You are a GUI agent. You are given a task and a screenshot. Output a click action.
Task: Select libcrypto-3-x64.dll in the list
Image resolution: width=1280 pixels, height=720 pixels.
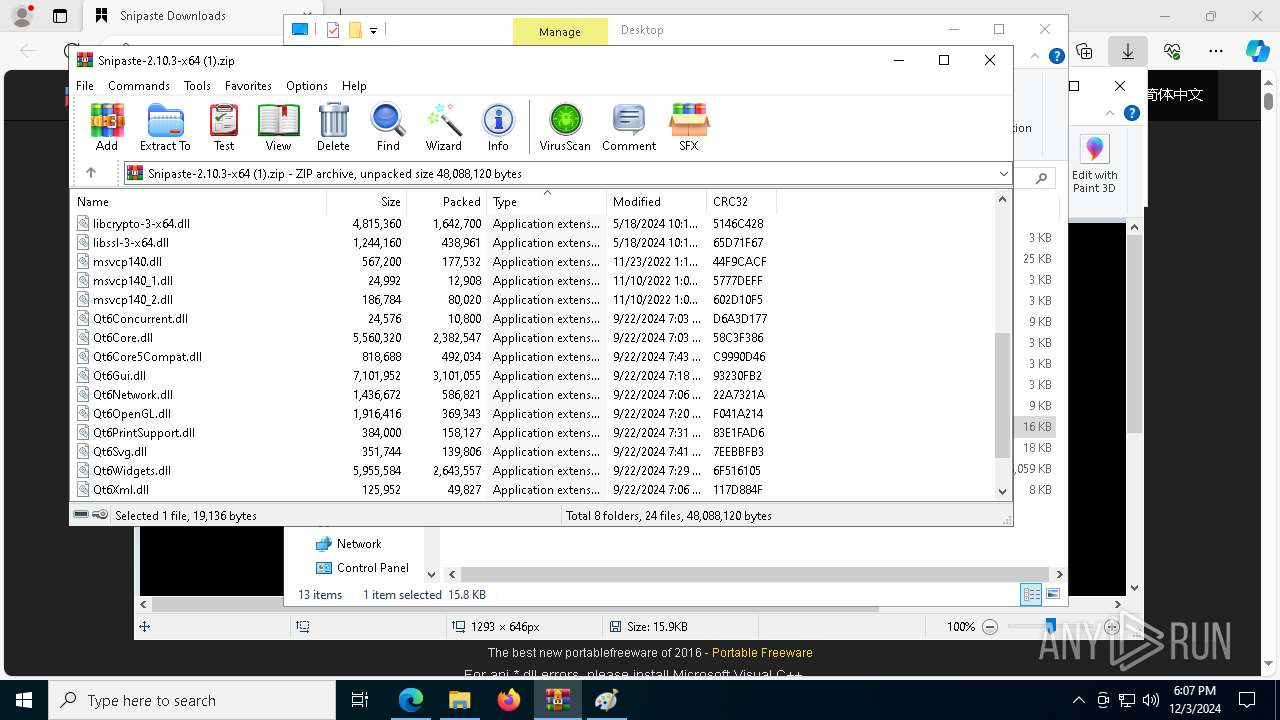coord(533,224)
